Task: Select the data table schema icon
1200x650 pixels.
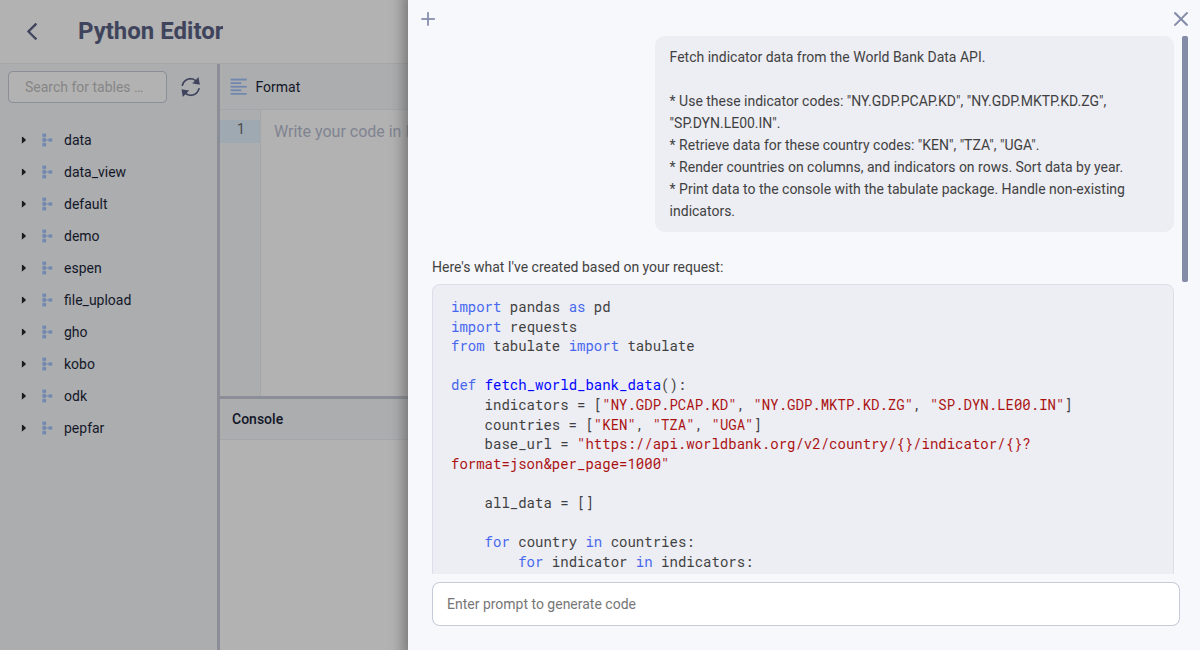Action: click(47, 139)
